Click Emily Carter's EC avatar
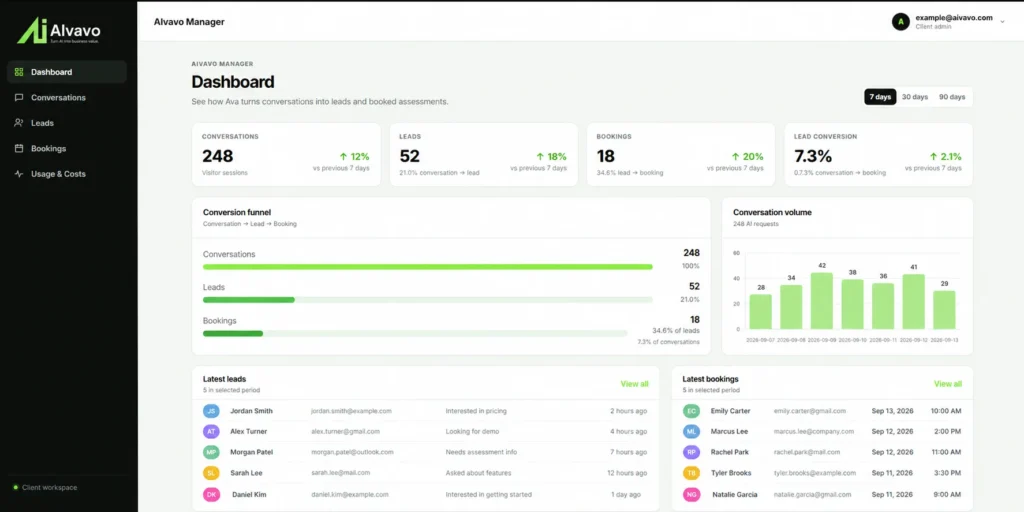Screen dimensions: 1024x512 click(x=691, y=411)
